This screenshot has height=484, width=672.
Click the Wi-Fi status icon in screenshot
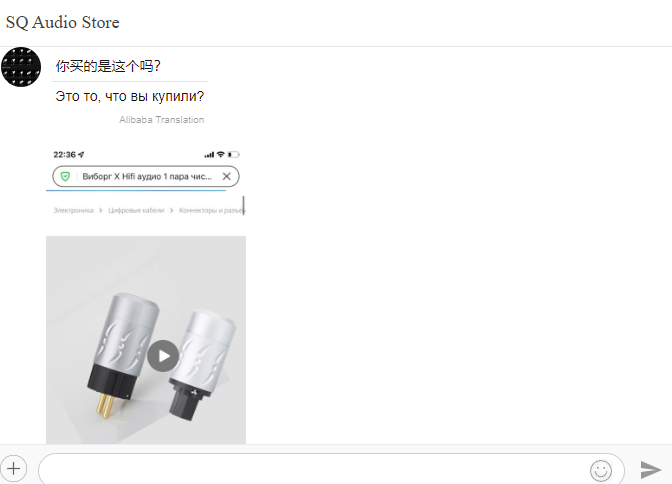tap(221, 154)
